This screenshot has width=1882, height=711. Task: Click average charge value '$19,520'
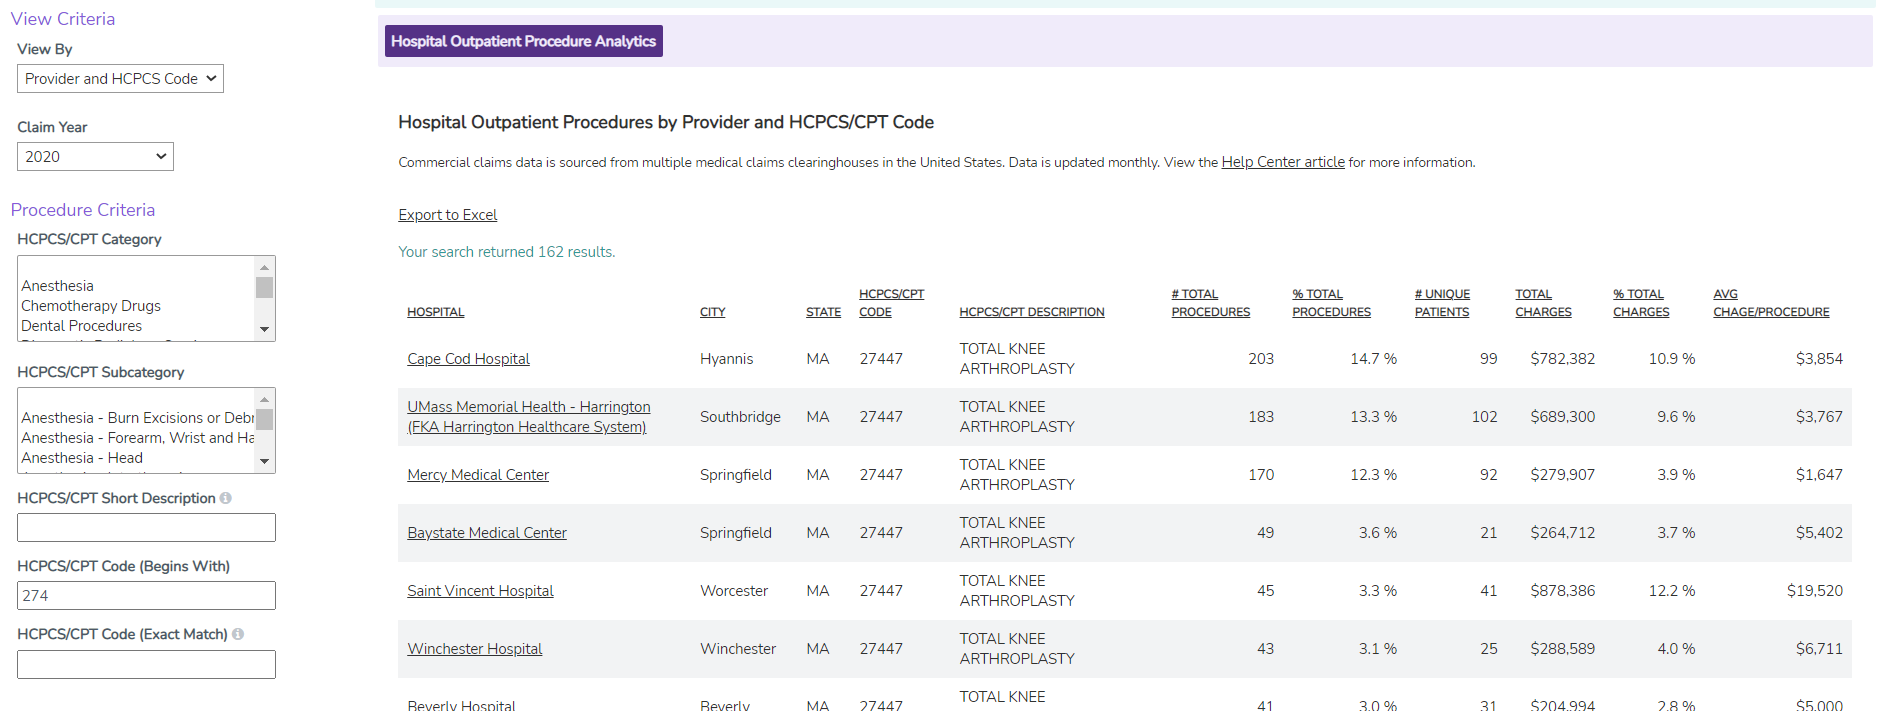(x=1815, y=591)
